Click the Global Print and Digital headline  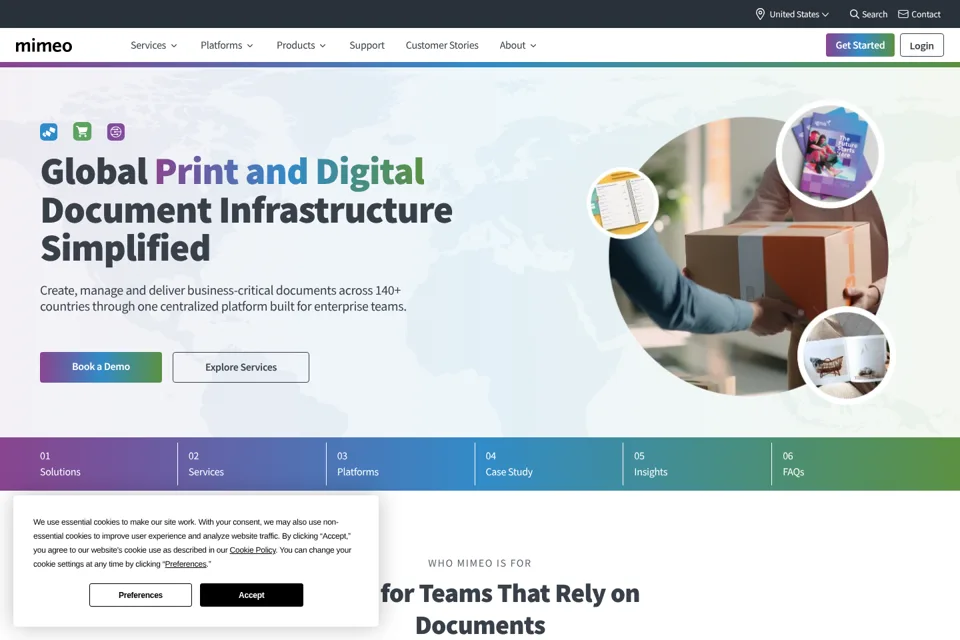(x=247, y=209)
